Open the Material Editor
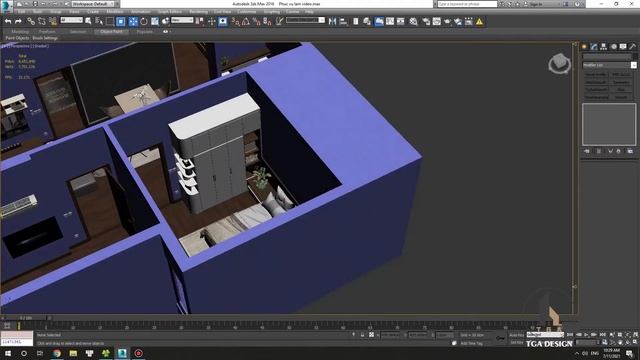640x360 pixels. [413, 21]
